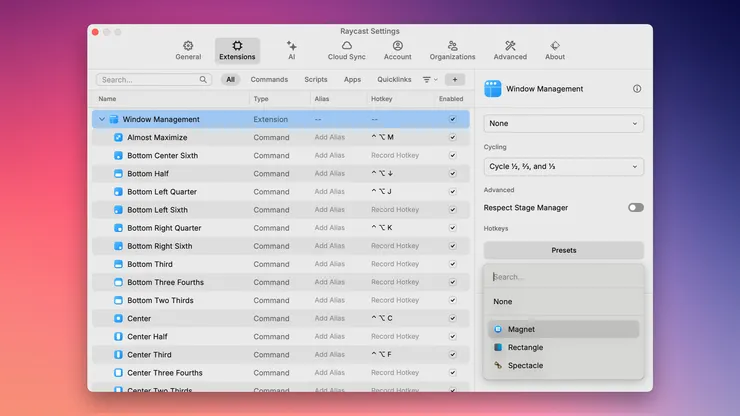Image resolution: width=740 pixels, height=416 pixels.
Task: Add alias for Center Half
Action: coord(329,337)
